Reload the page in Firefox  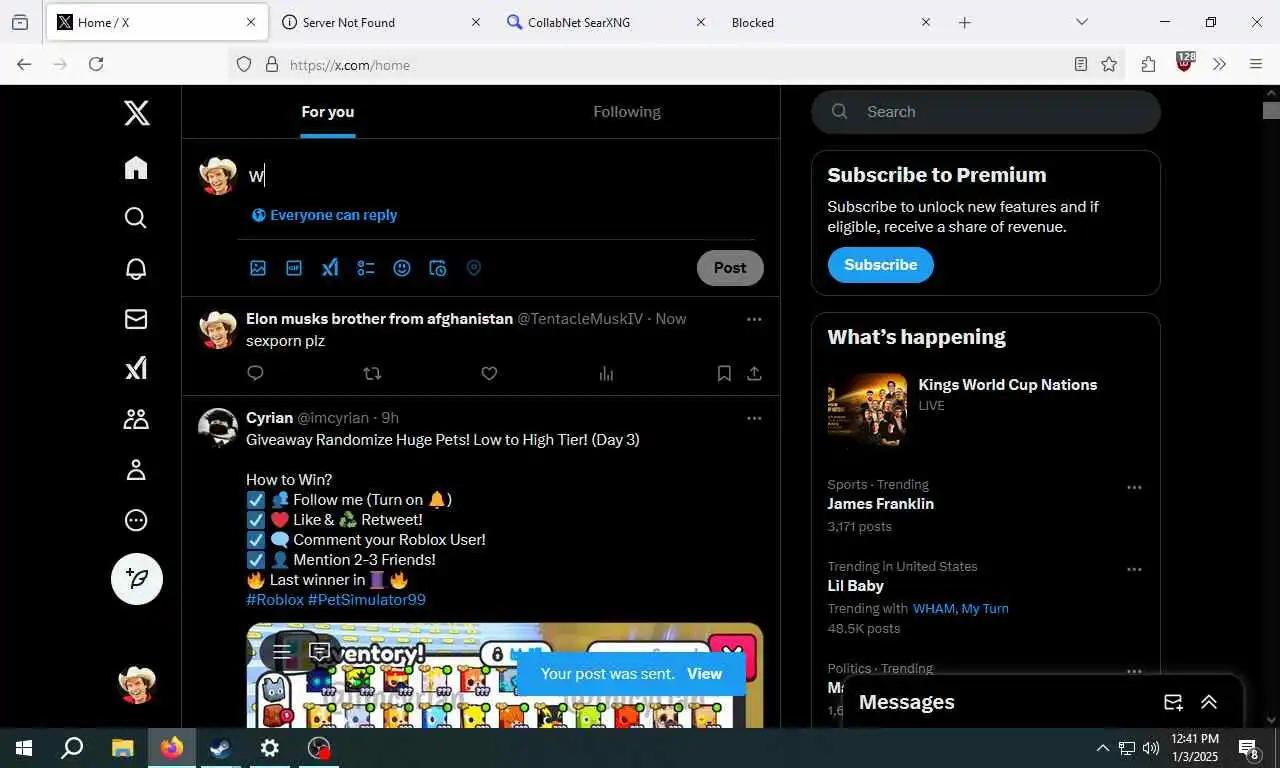(x=96, y=64)
